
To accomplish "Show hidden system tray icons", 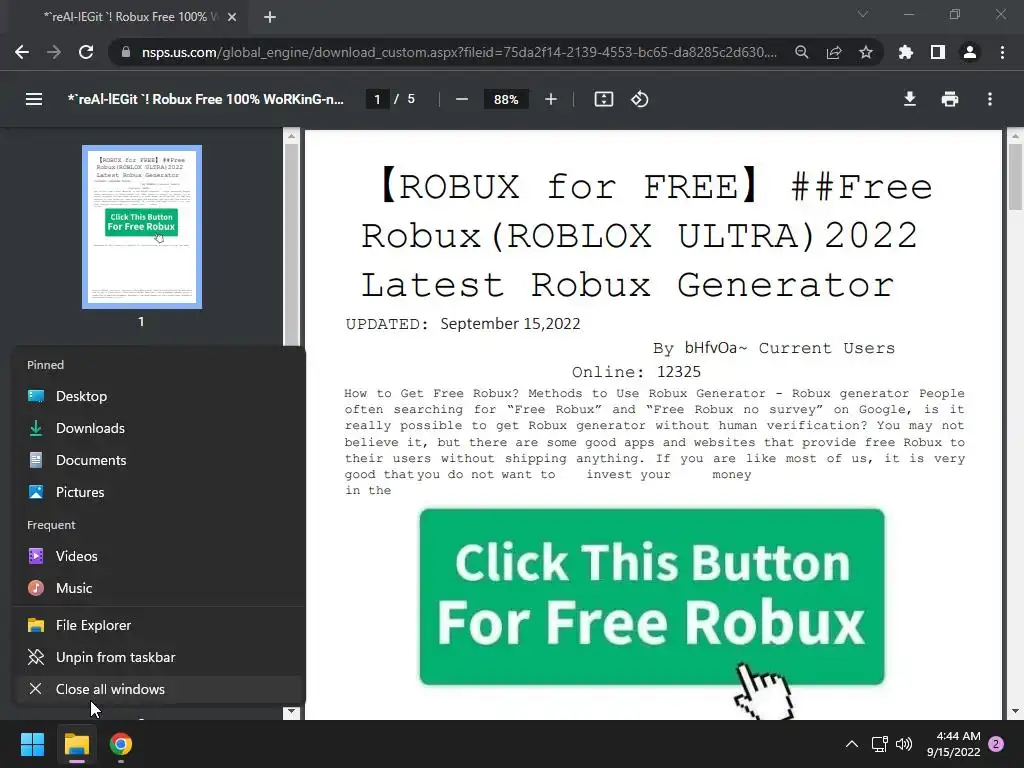I will click(852, 744).
